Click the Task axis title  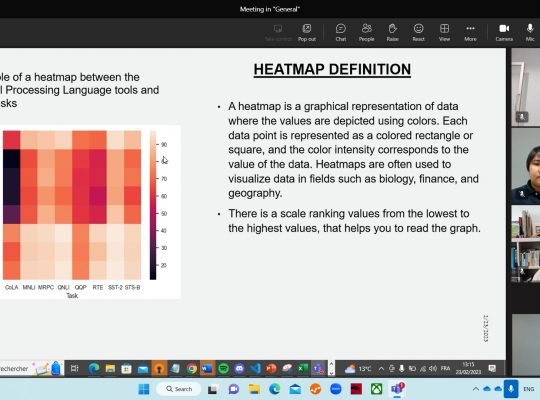click(72, 296)
